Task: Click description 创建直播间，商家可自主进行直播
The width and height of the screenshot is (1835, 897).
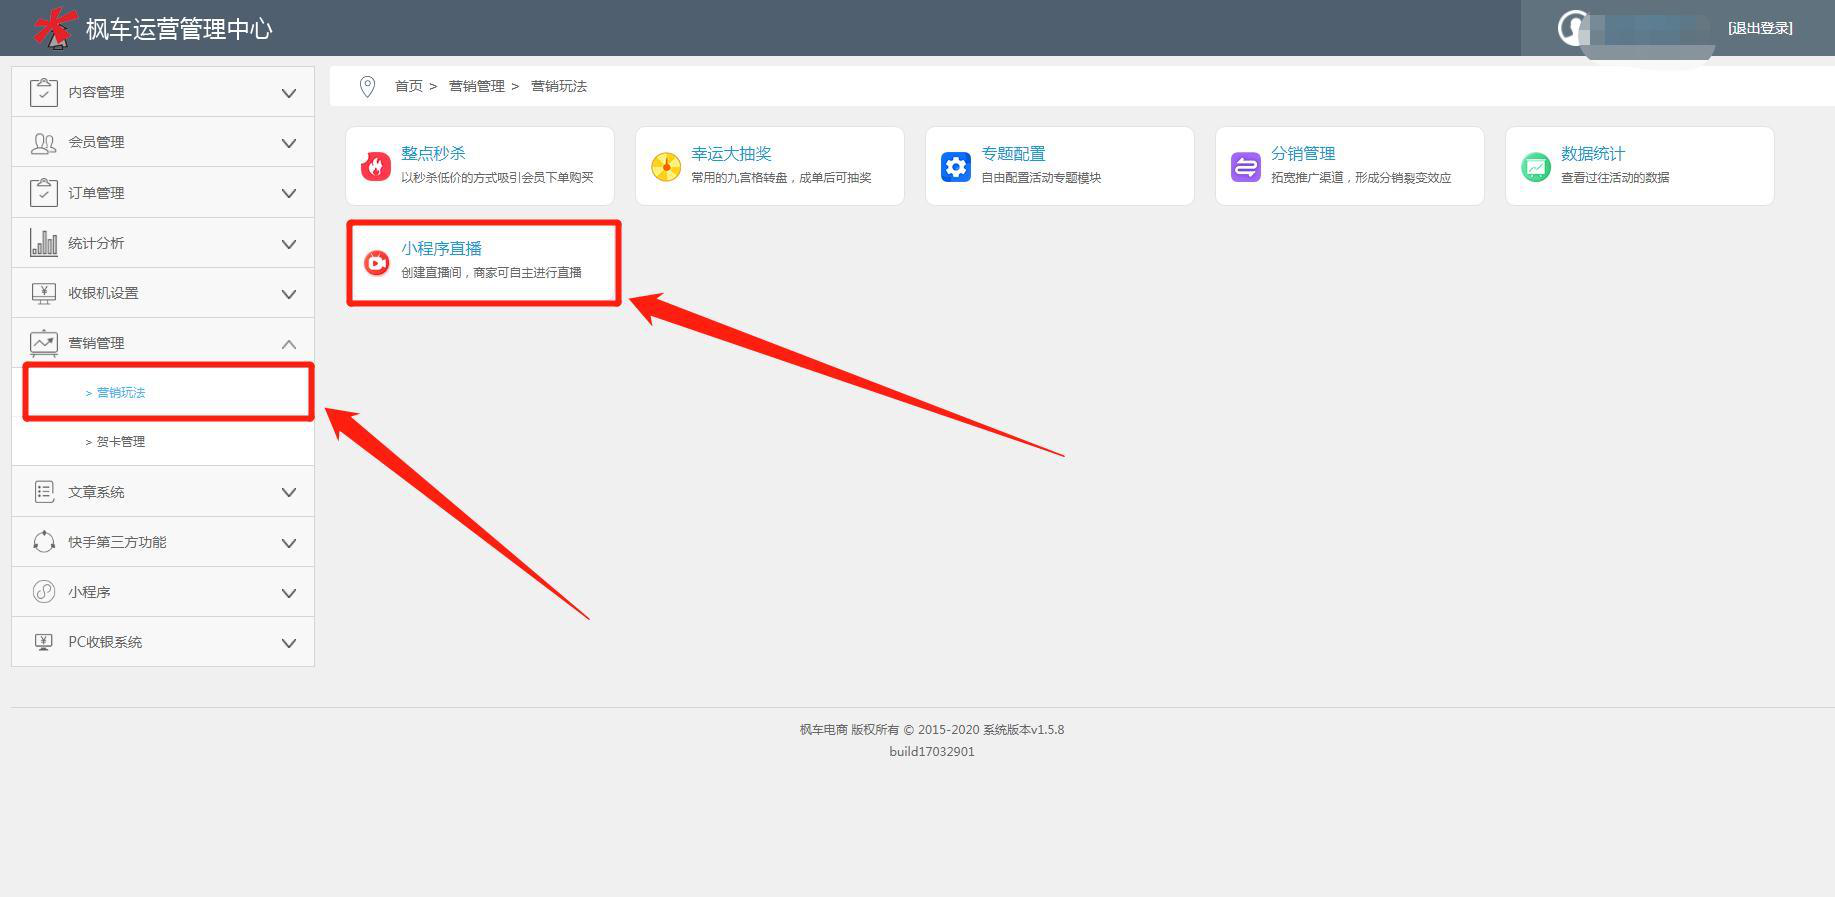Action: click(491, 272)
